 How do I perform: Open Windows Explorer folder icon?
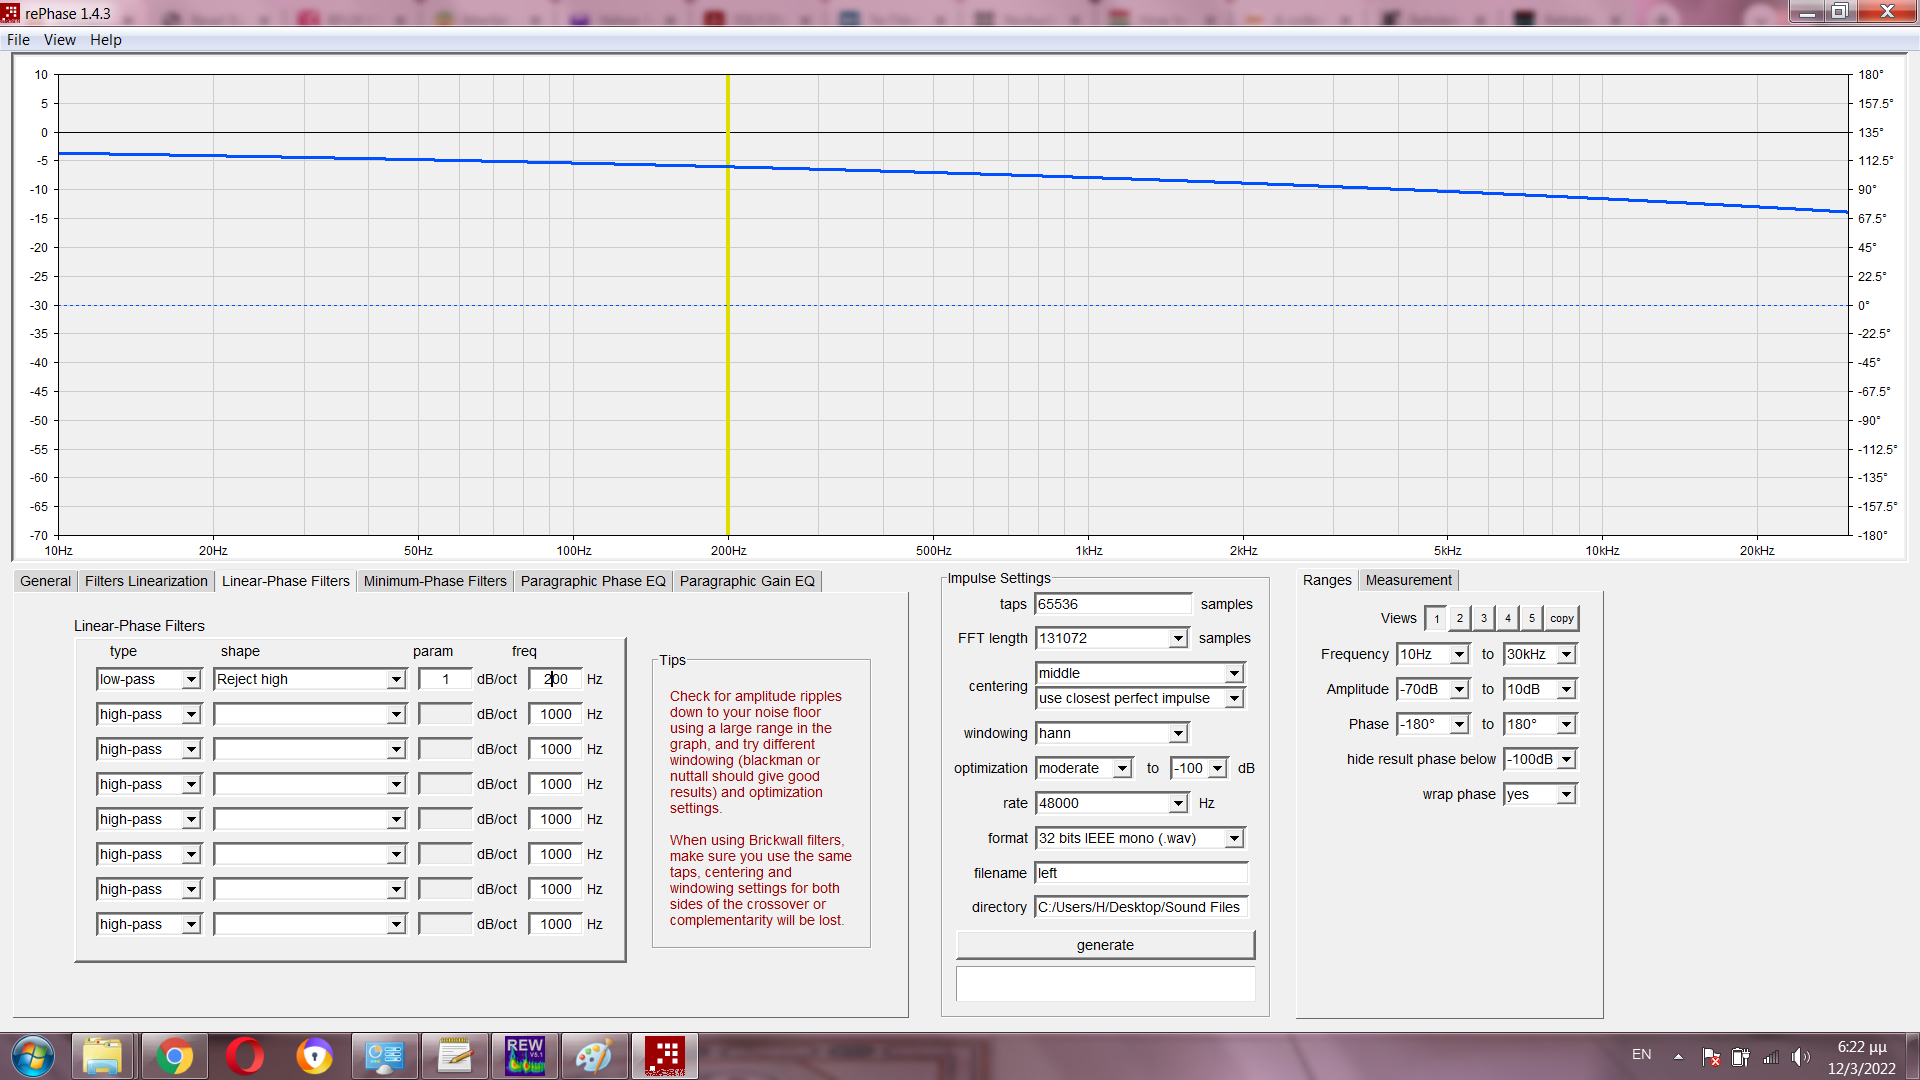[102, 1056]
